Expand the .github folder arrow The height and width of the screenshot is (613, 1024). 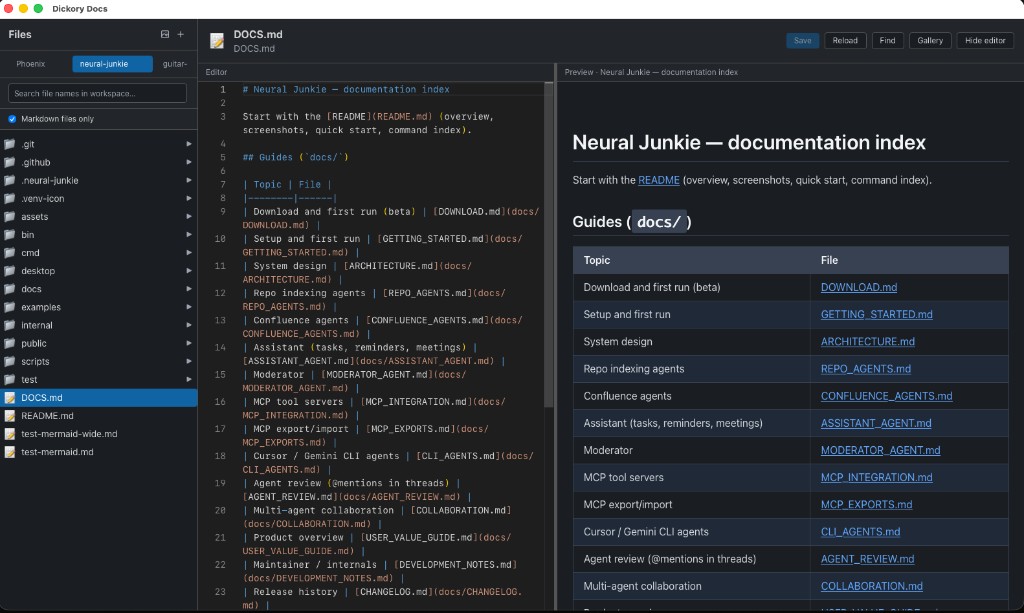click(x=189, y=163)
